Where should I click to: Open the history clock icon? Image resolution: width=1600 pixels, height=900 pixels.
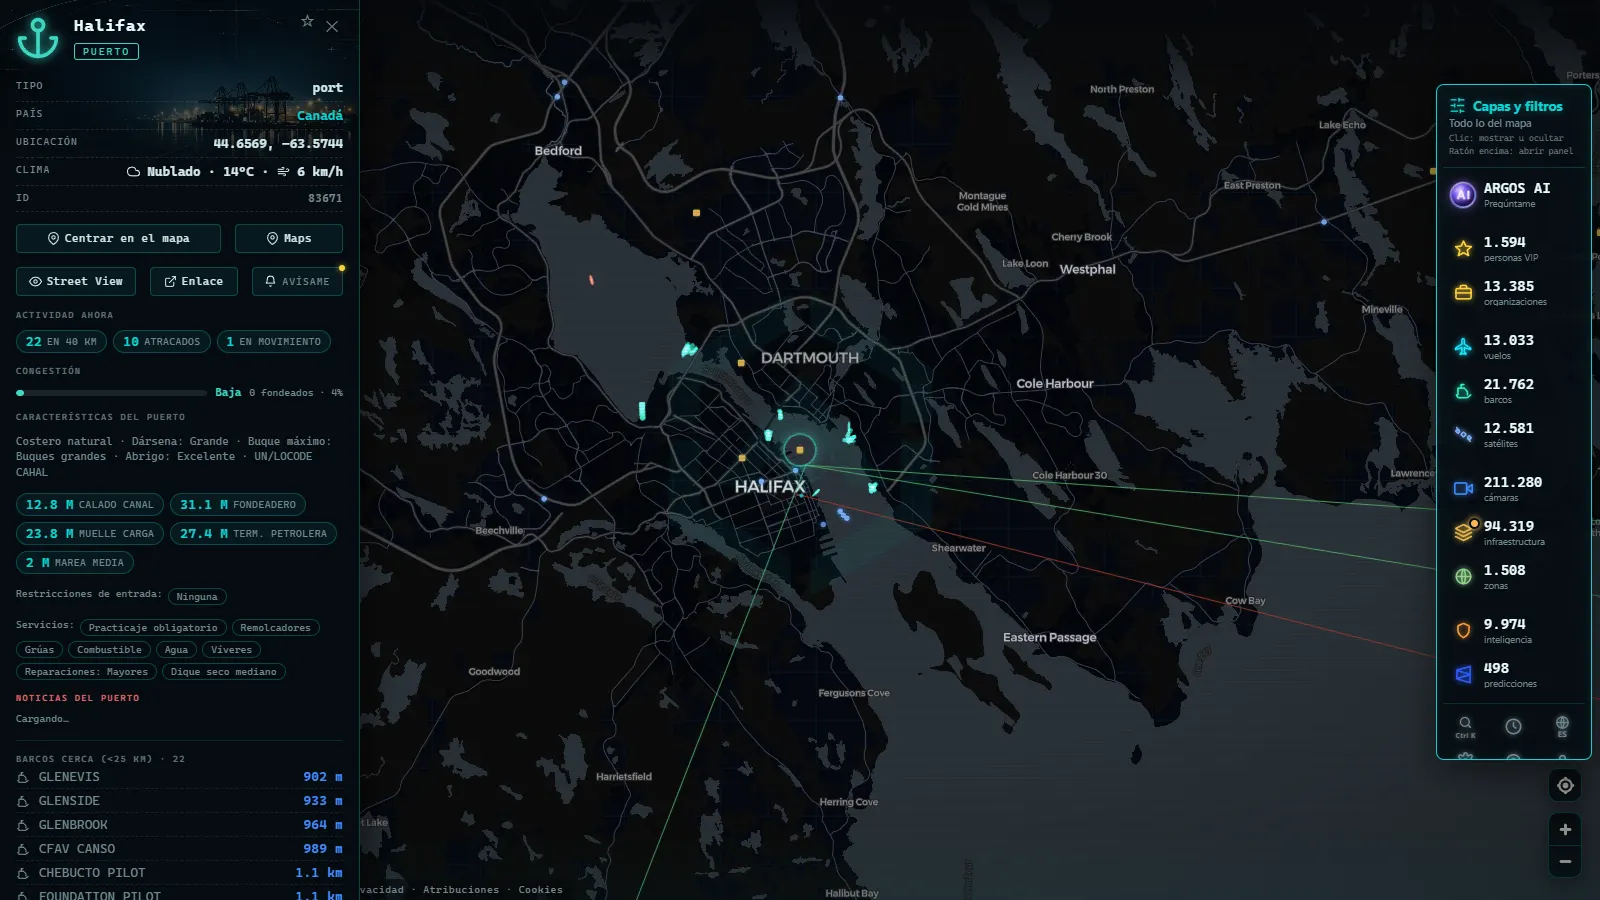pos(1514,727)
